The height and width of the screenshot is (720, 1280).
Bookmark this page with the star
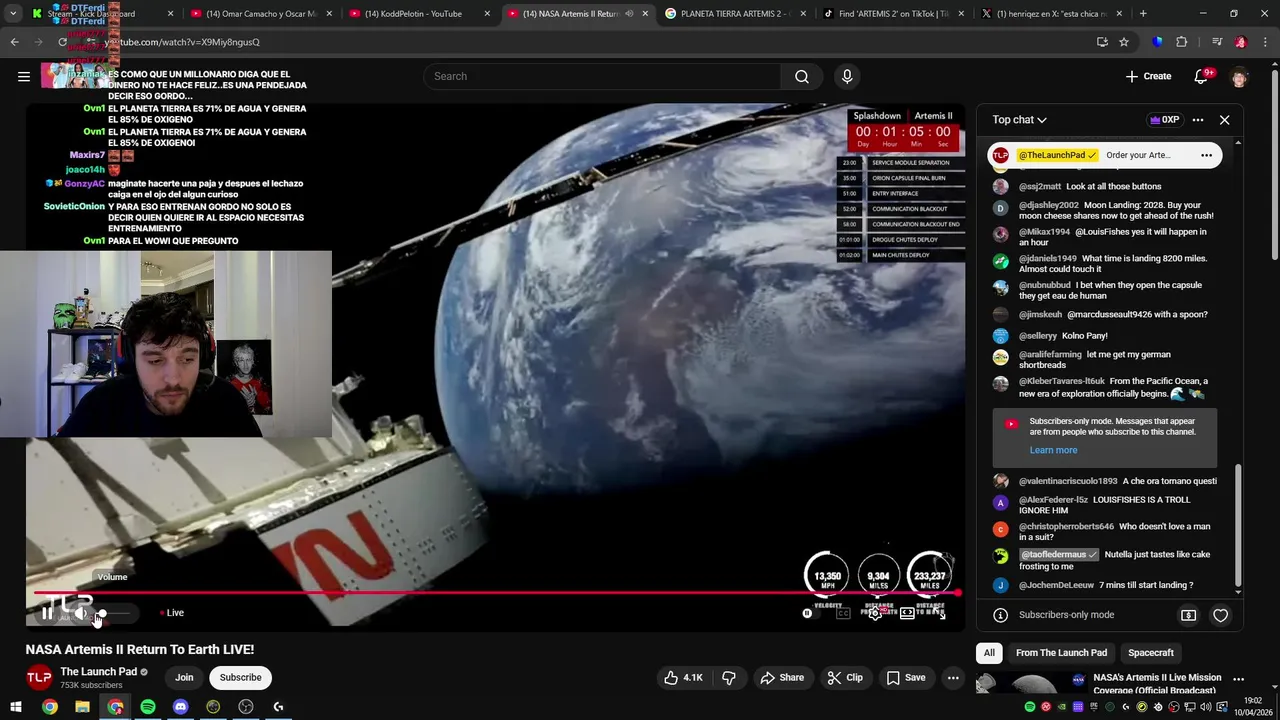click(1124, 42)
